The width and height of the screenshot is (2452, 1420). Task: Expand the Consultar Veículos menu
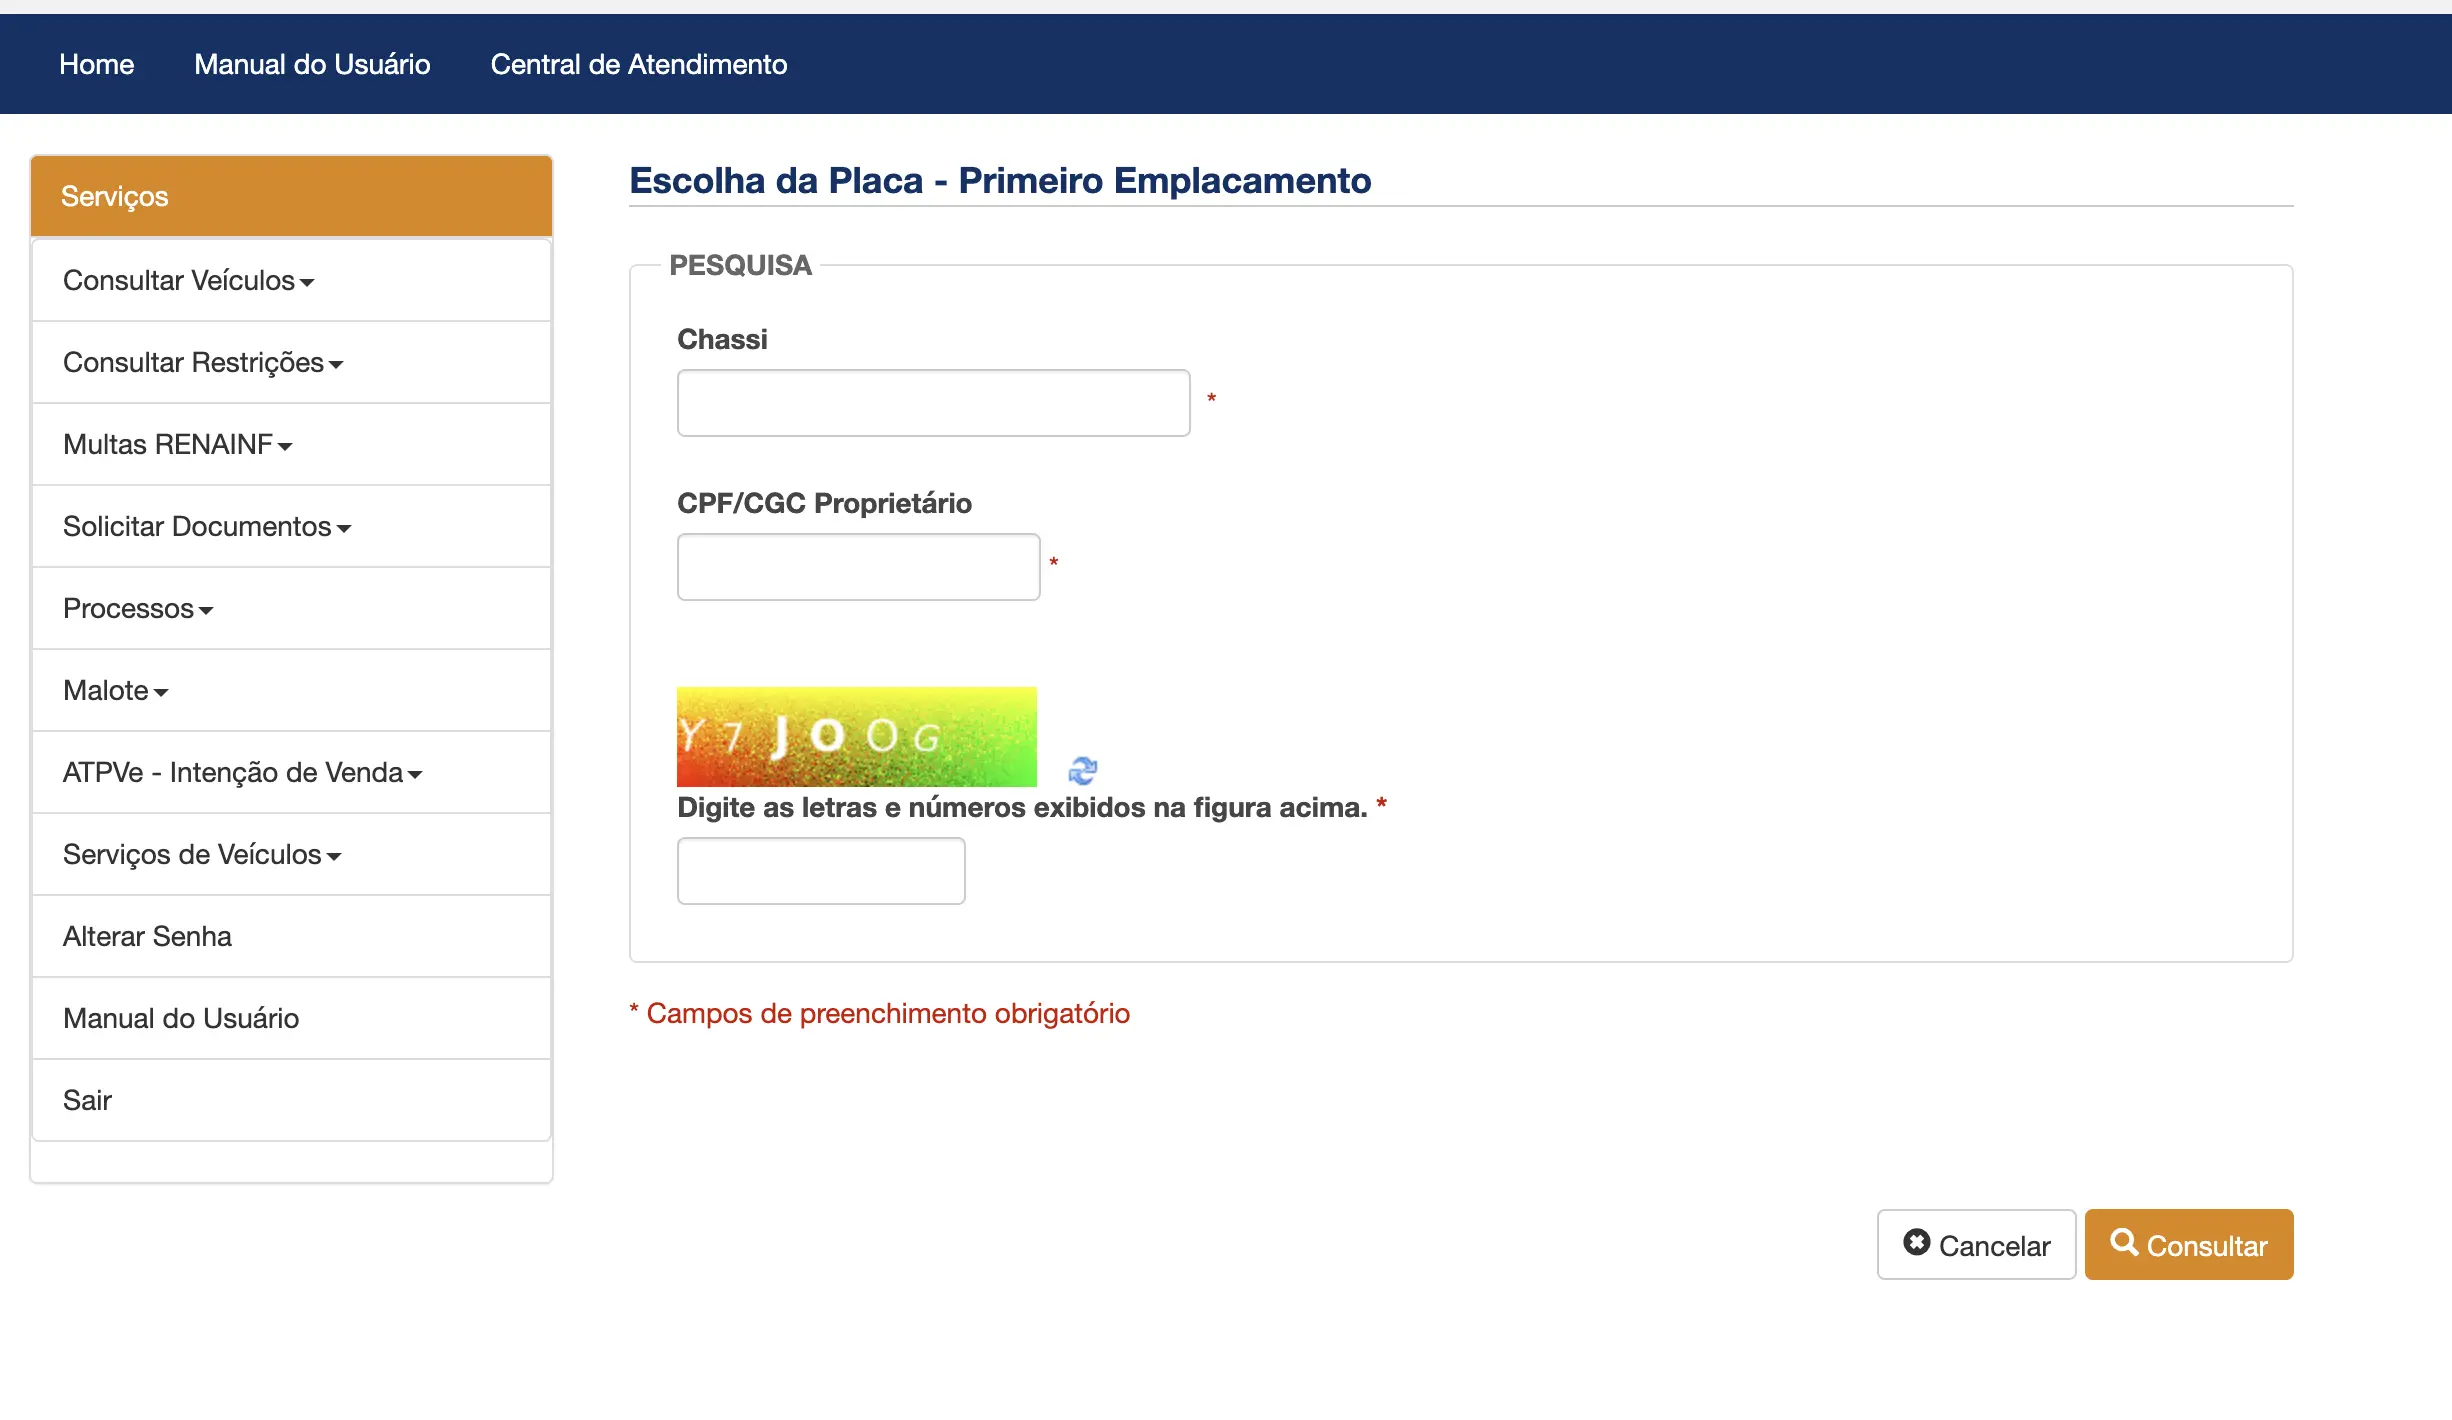tap(189, 281)
